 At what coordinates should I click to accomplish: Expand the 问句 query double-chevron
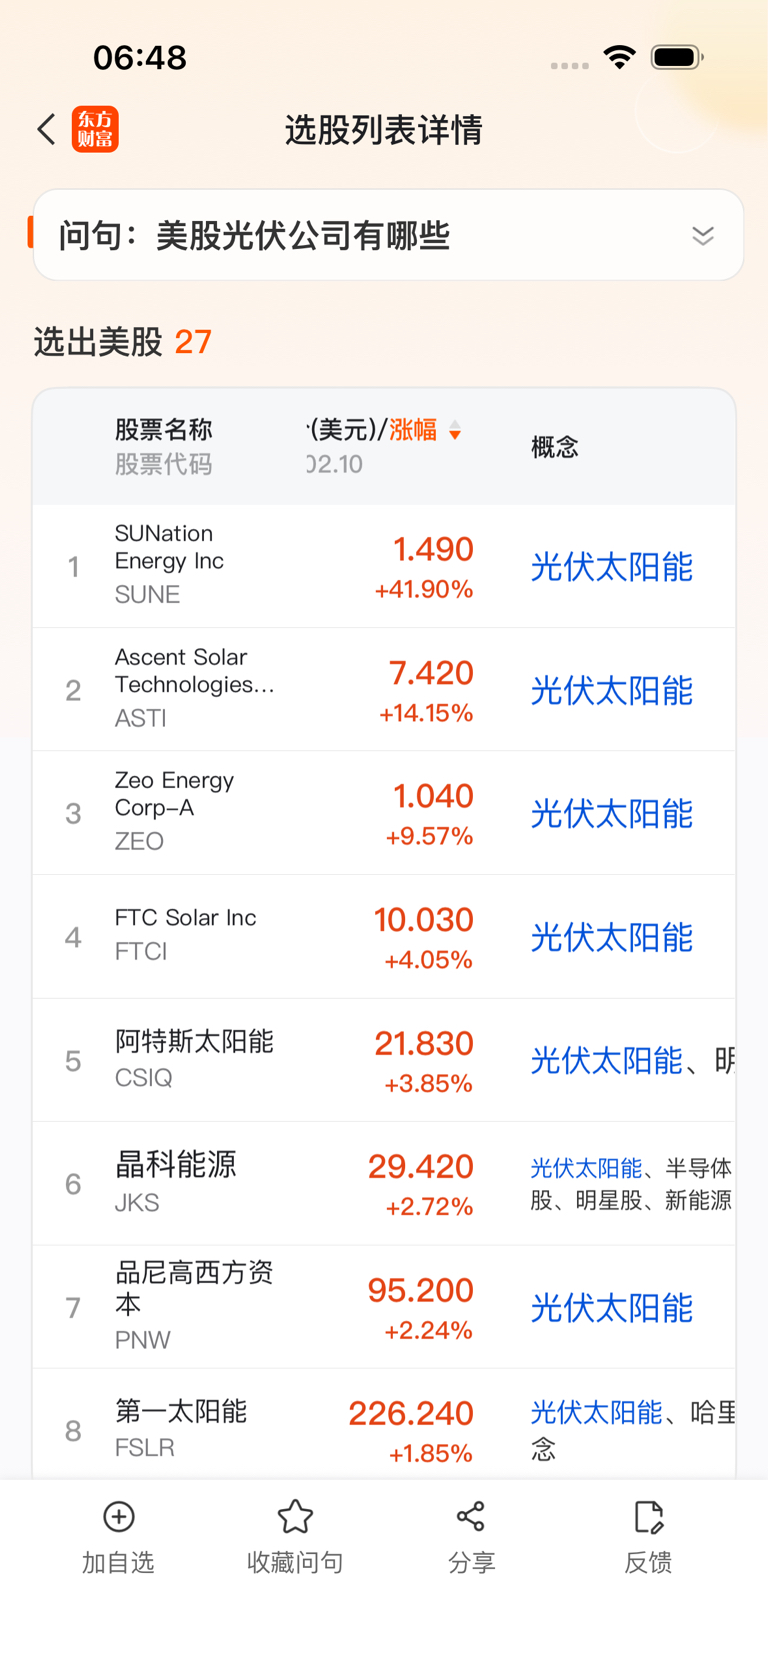click(x=703, y=236)
